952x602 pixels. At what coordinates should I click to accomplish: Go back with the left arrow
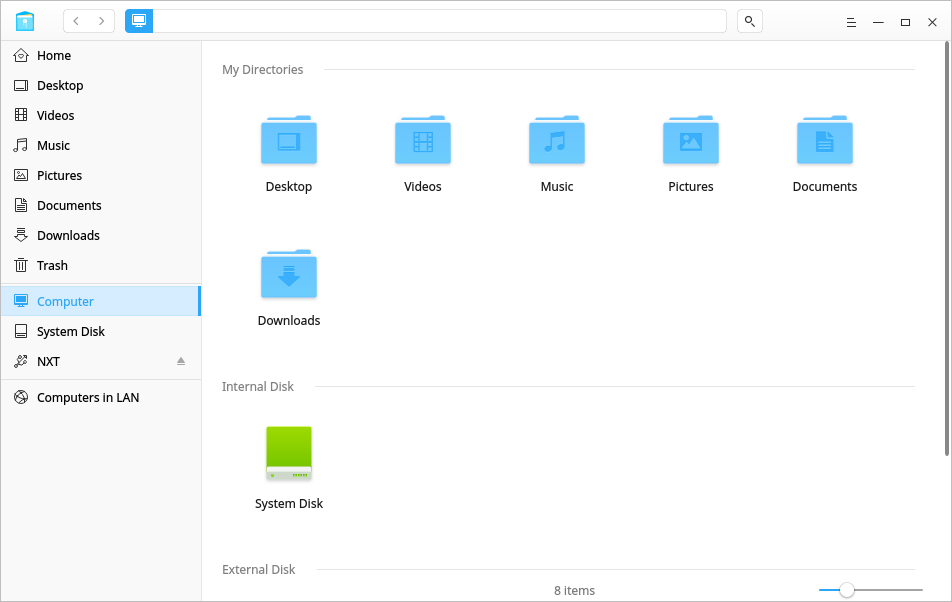pos(76,21)
